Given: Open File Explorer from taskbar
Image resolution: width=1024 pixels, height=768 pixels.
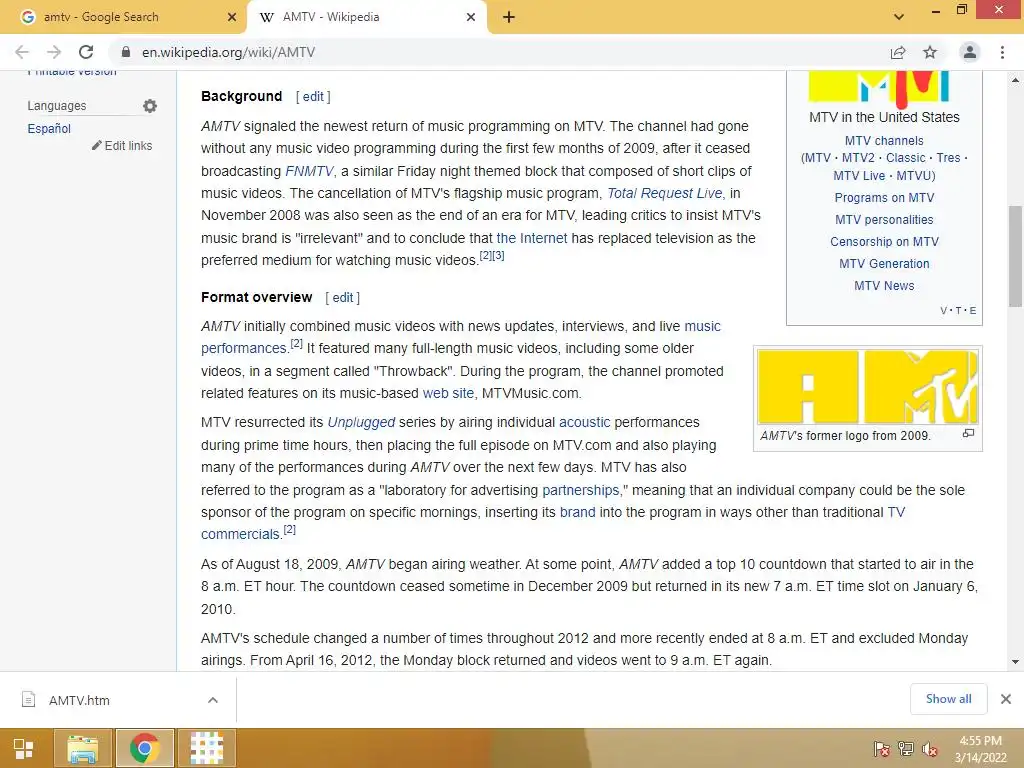Looking at the screenshot, I should (x=83, y=748).
